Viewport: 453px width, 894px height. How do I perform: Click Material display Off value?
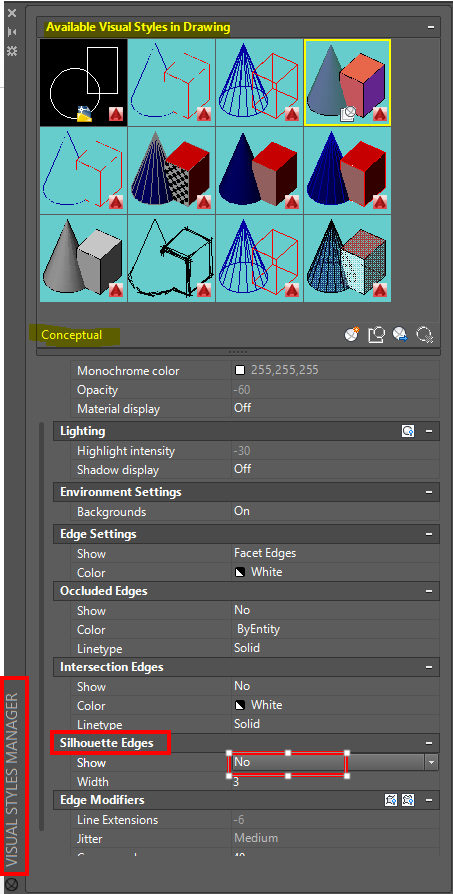pyautogui.click(x=243, y=408)
